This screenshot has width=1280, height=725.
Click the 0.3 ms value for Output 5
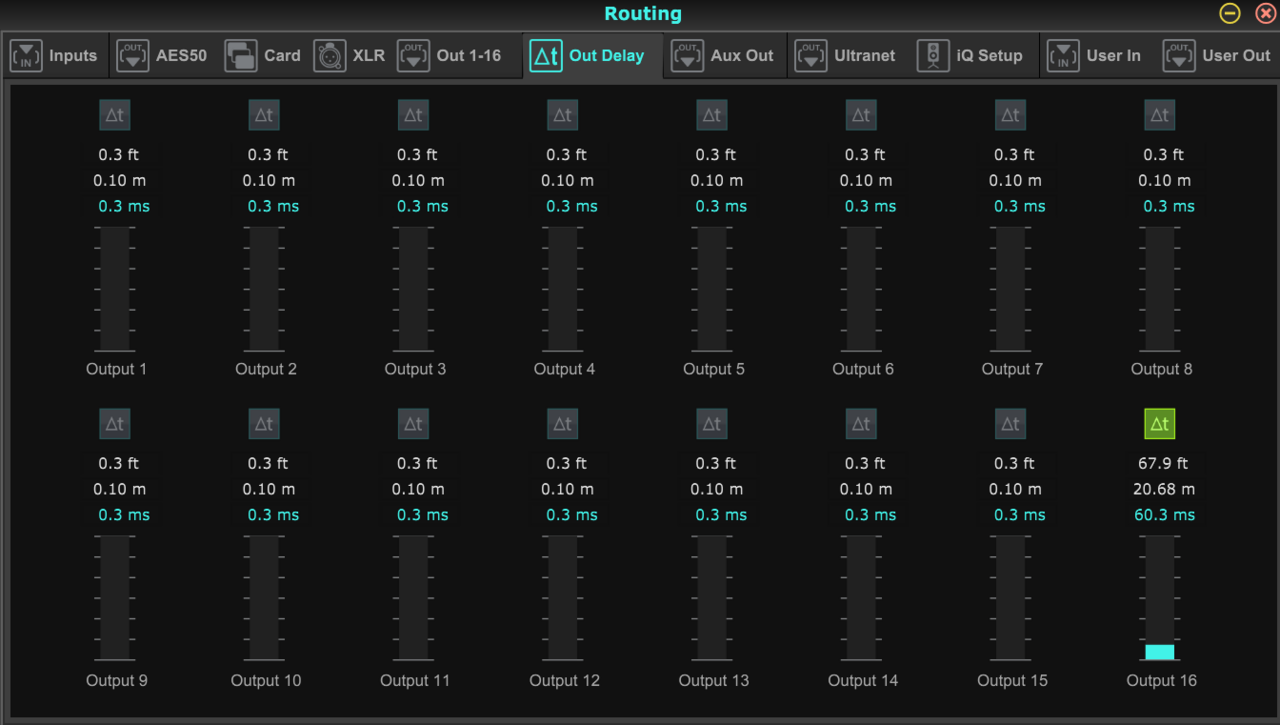[x=721, y=206]
